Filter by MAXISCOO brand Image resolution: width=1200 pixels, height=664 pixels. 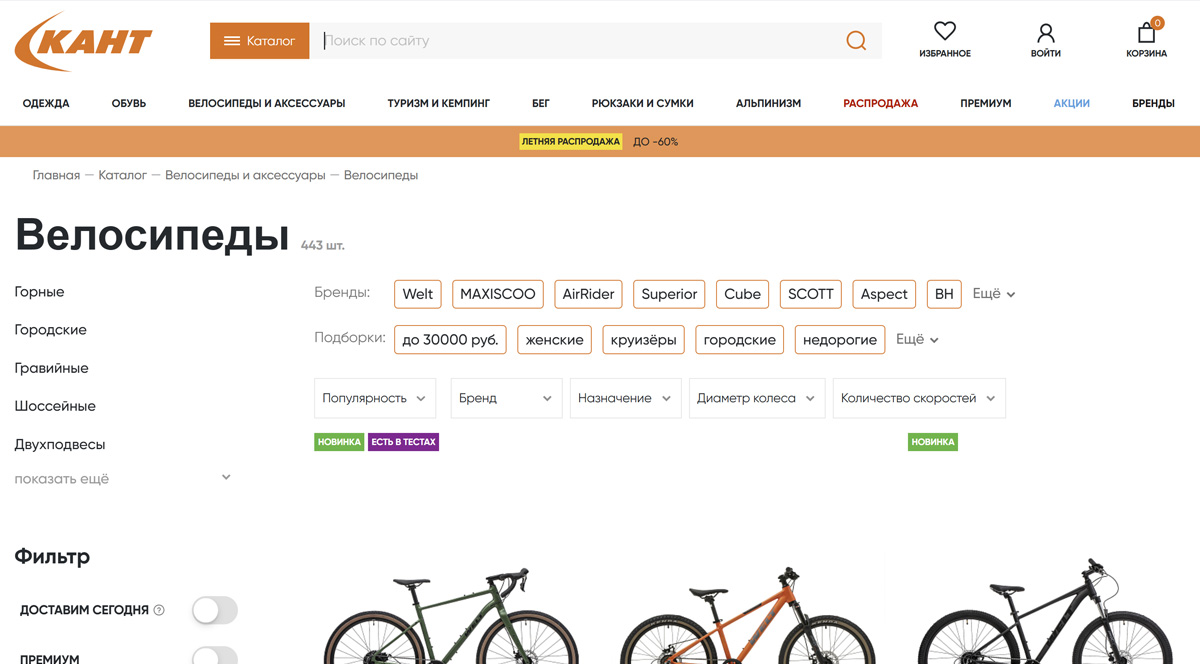[498, 294]
